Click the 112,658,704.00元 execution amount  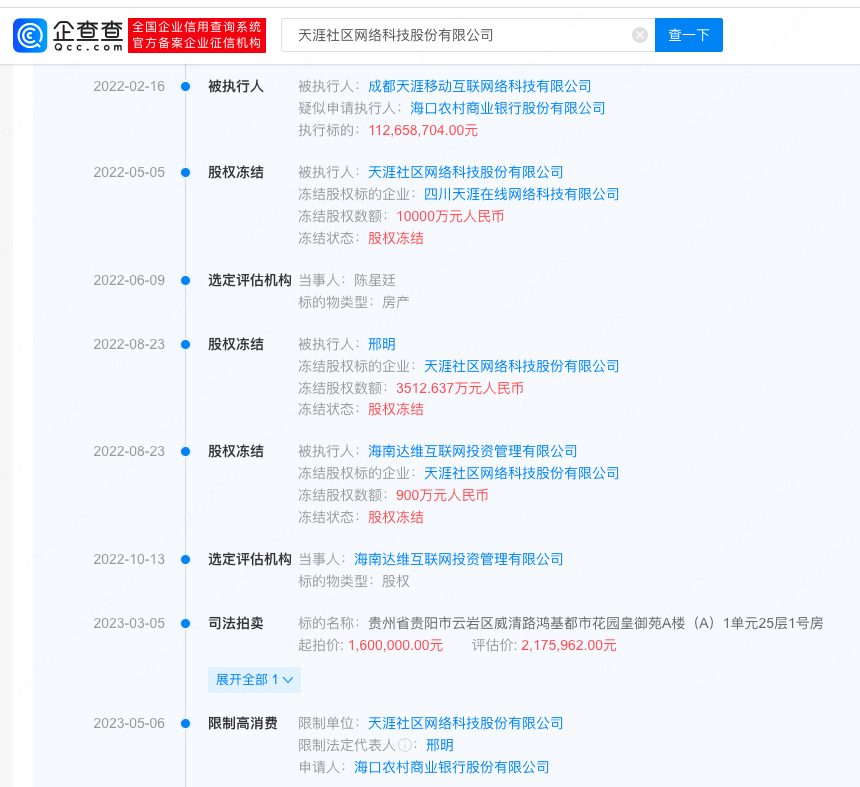click(423, 131)
